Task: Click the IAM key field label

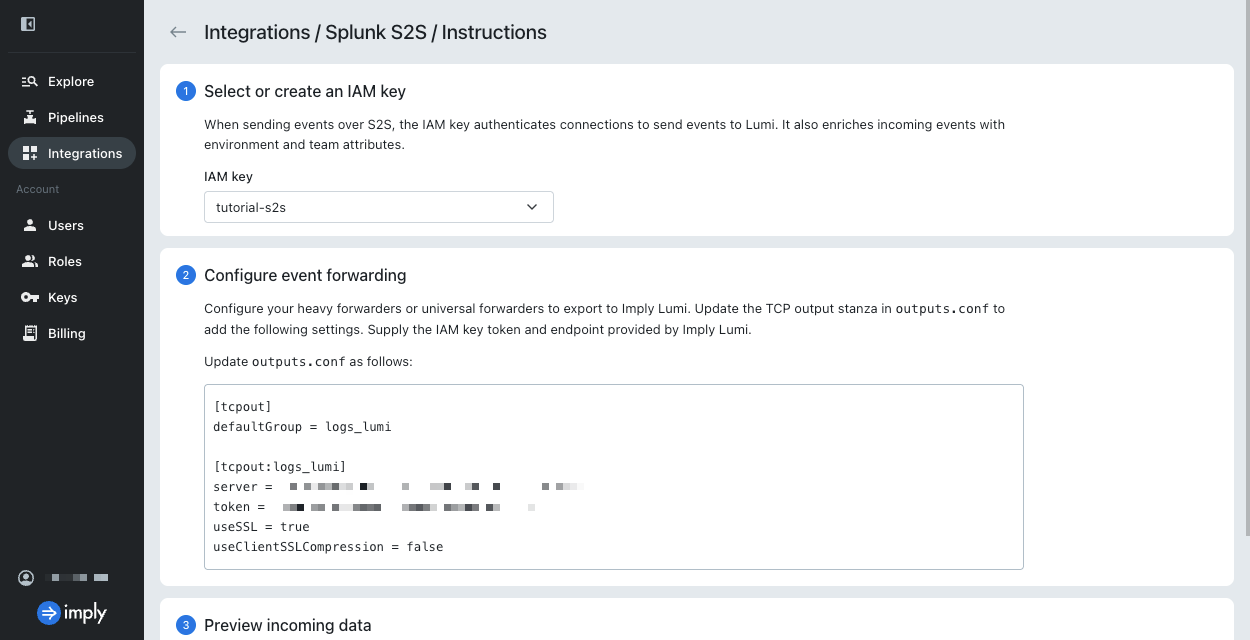Action: point(228,176)
